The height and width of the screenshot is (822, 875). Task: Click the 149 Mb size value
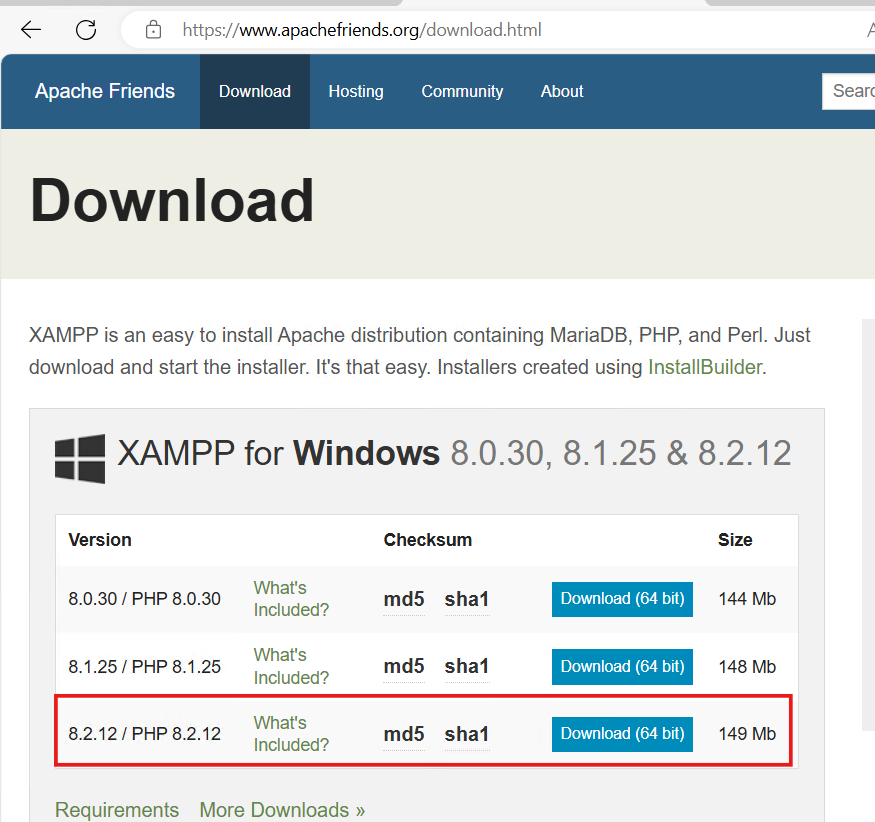(x=747, y=734)
